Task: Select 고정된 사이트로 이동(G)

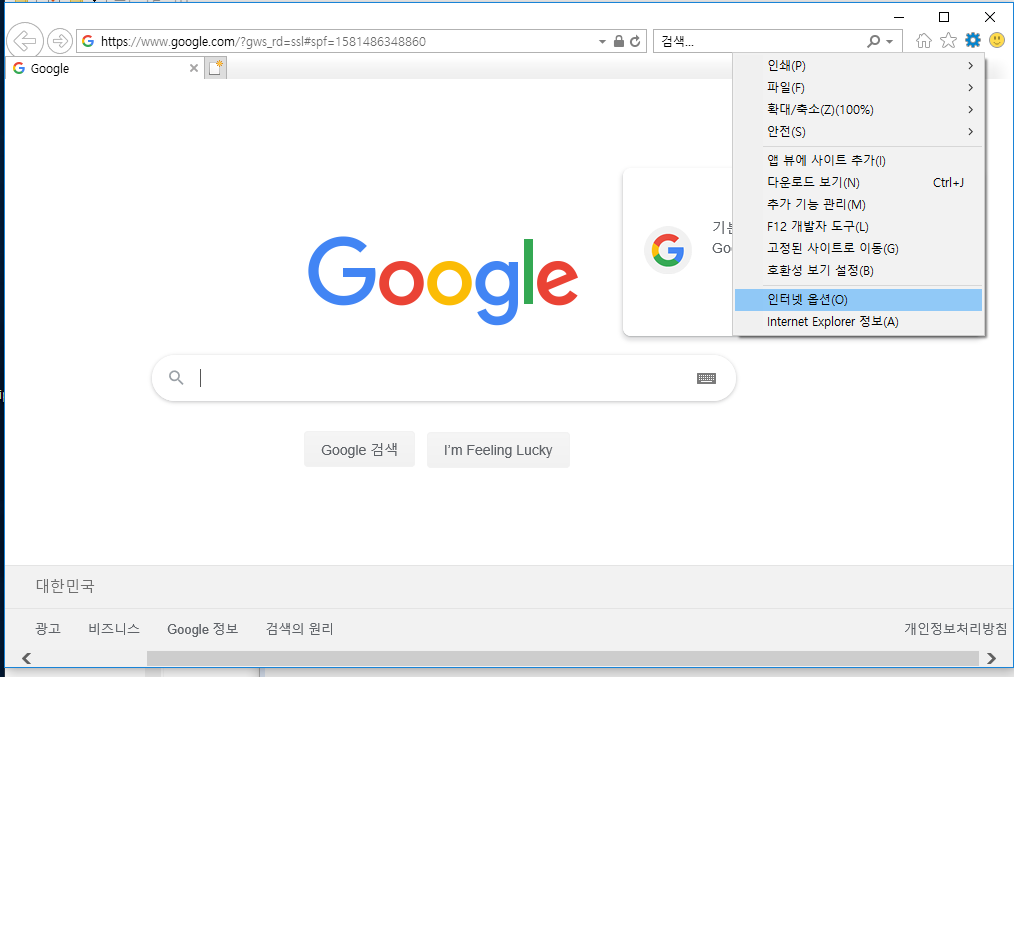Action: coord(858,248)
